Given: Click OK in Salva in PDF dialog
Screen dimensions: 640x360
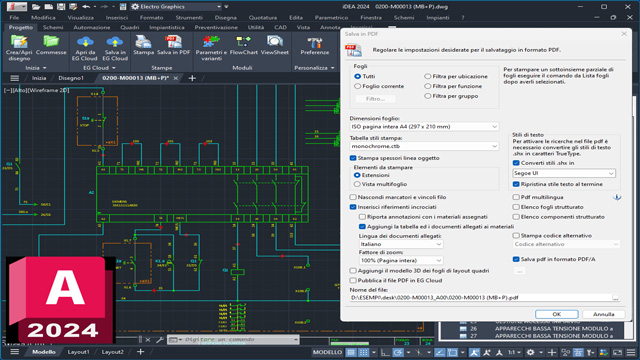Looking at the screenshot, I should point(557,314).
